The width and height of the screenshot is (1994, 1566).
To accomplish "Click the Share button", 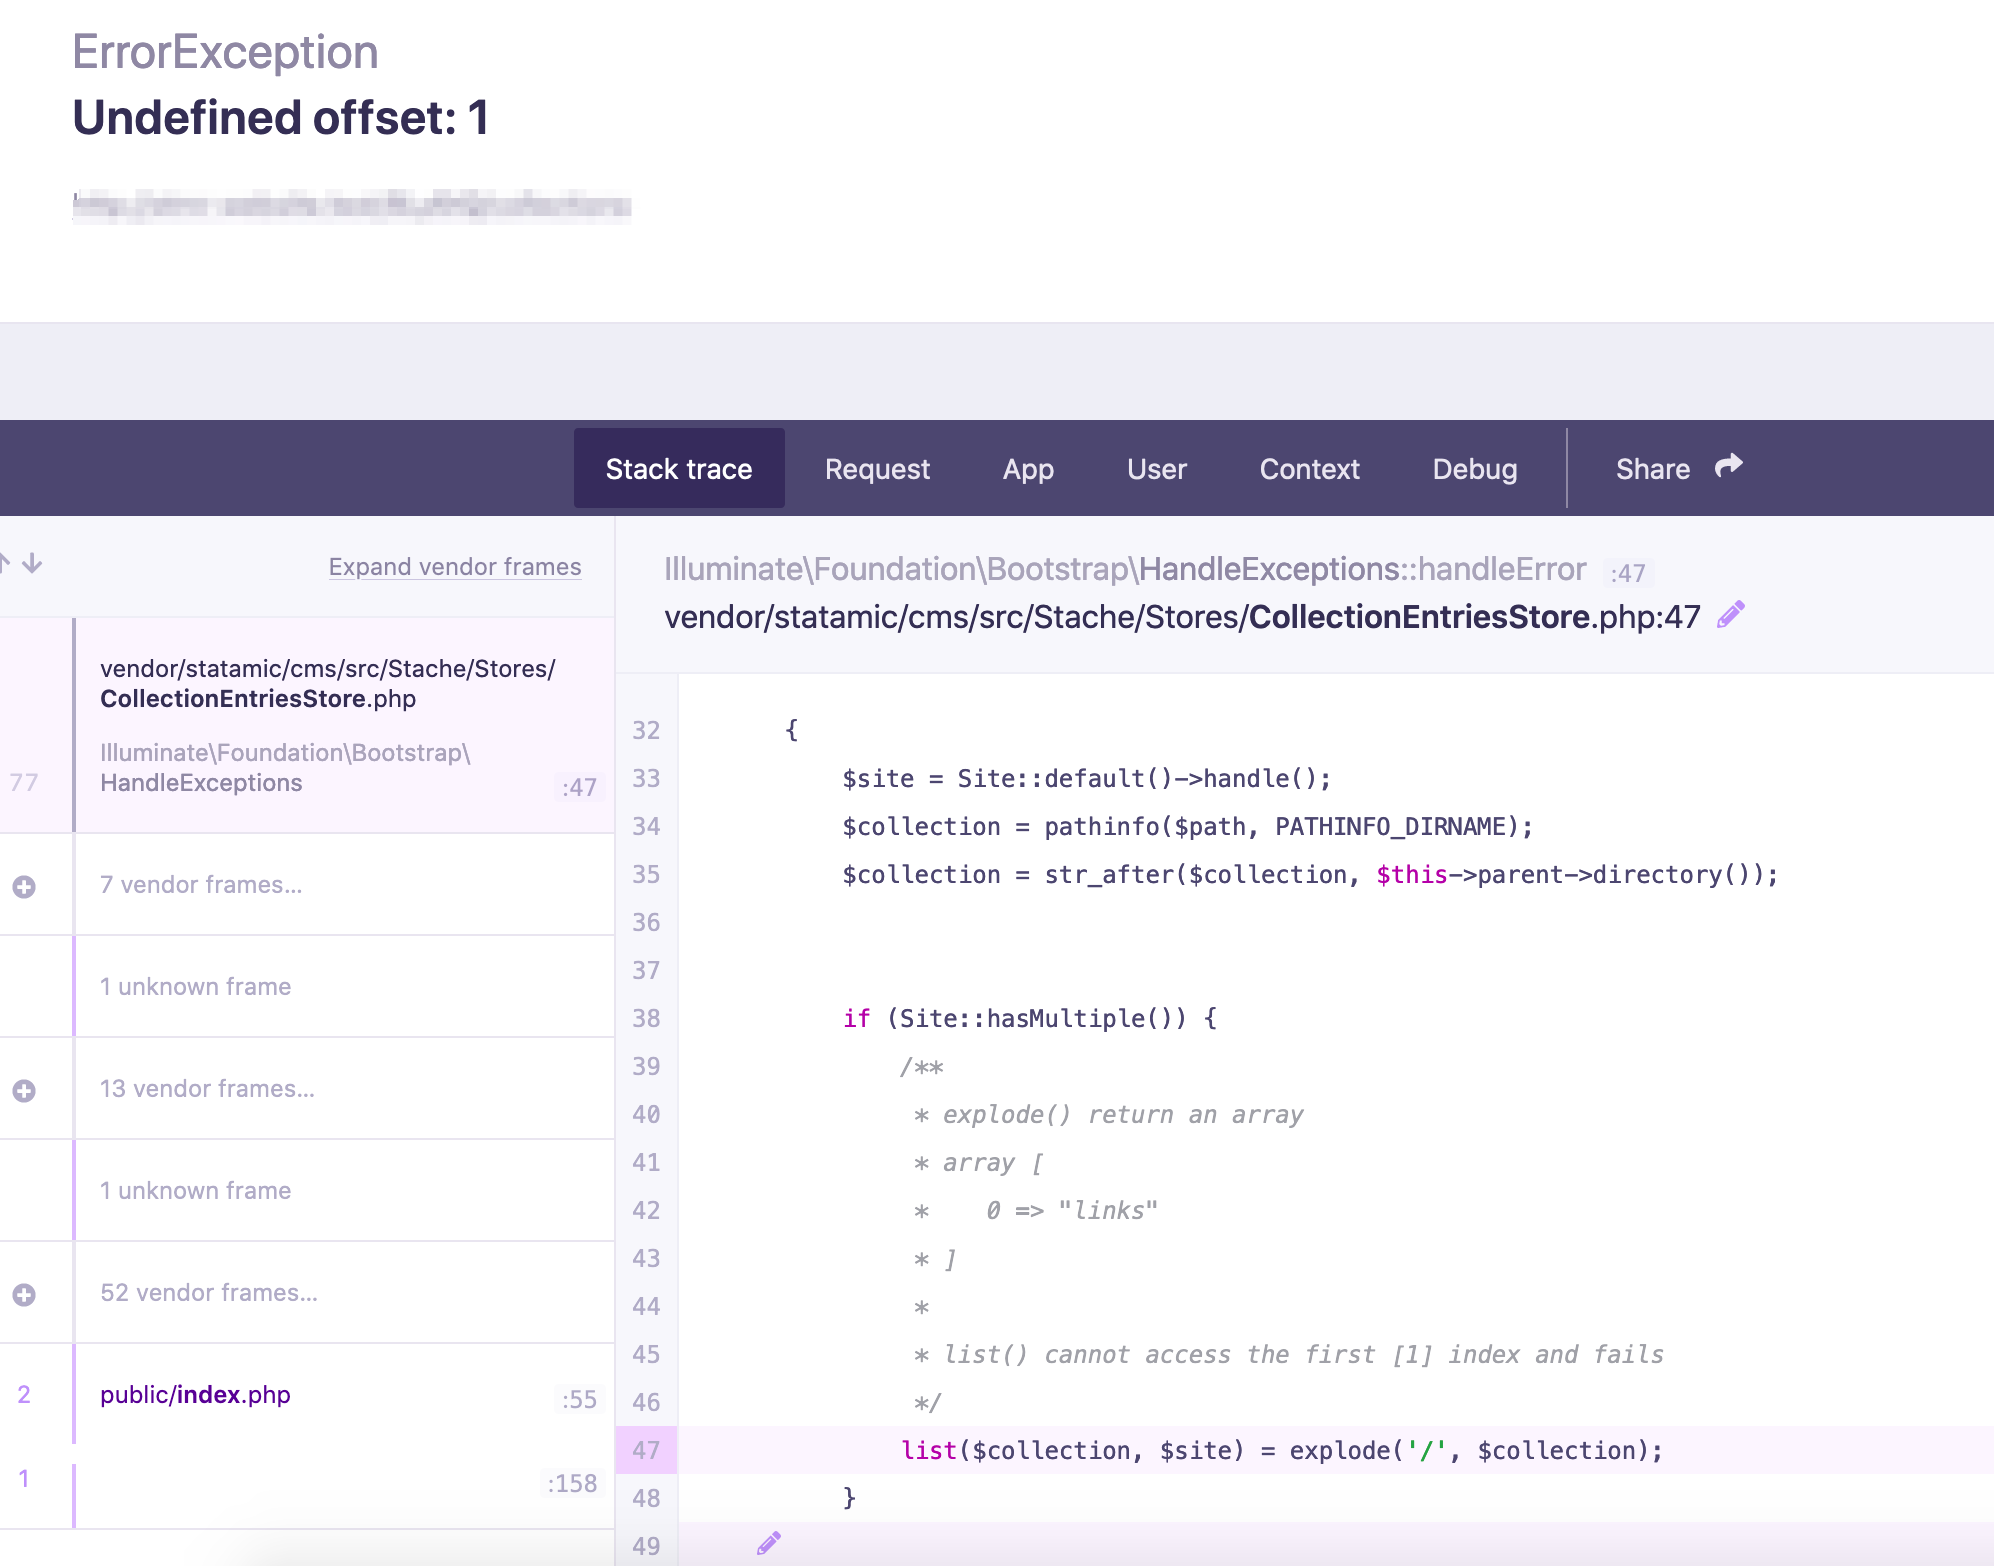I will (x=1678, y=468).
